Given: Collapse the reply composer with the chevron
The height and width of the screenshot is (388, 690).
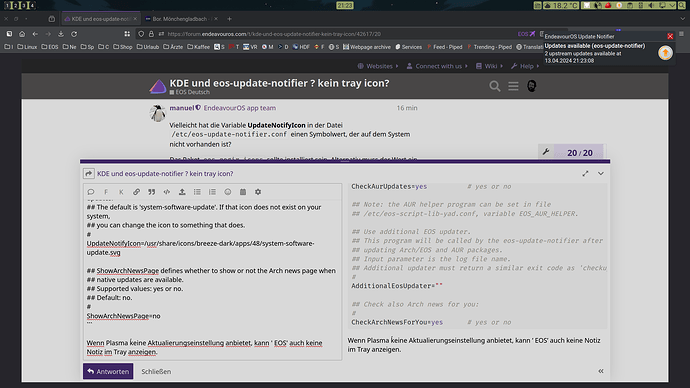Looking at the screenshot, I should 601,174.
